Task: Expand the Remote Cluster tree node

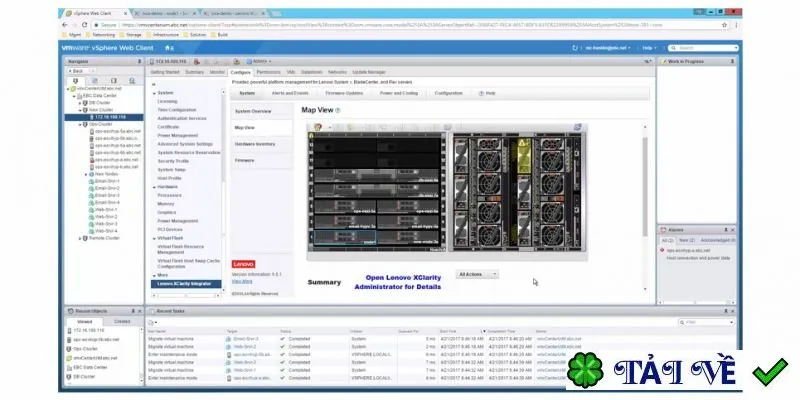Action: click(80, 238)
